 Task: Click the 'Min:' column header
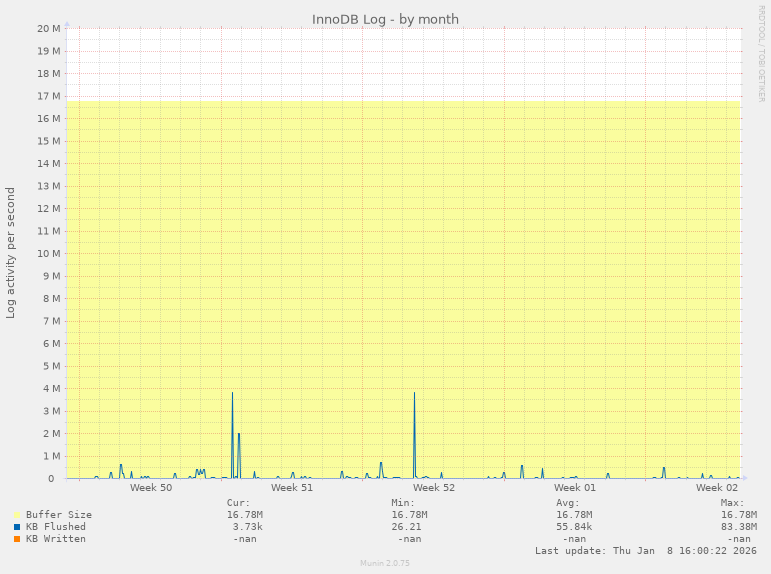coord(403,503)
